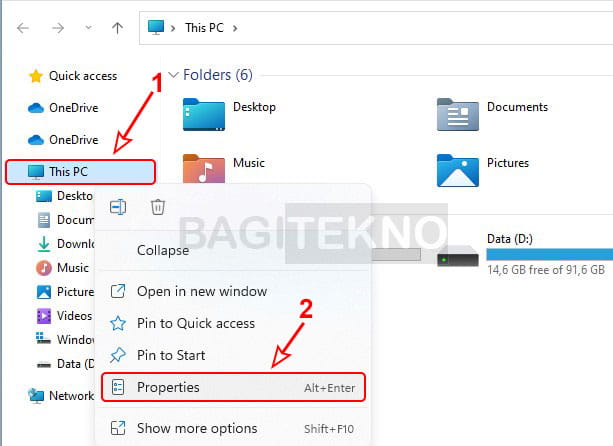
Task: Click the Delete trash icon in context menu
Action: coord(158,207)
